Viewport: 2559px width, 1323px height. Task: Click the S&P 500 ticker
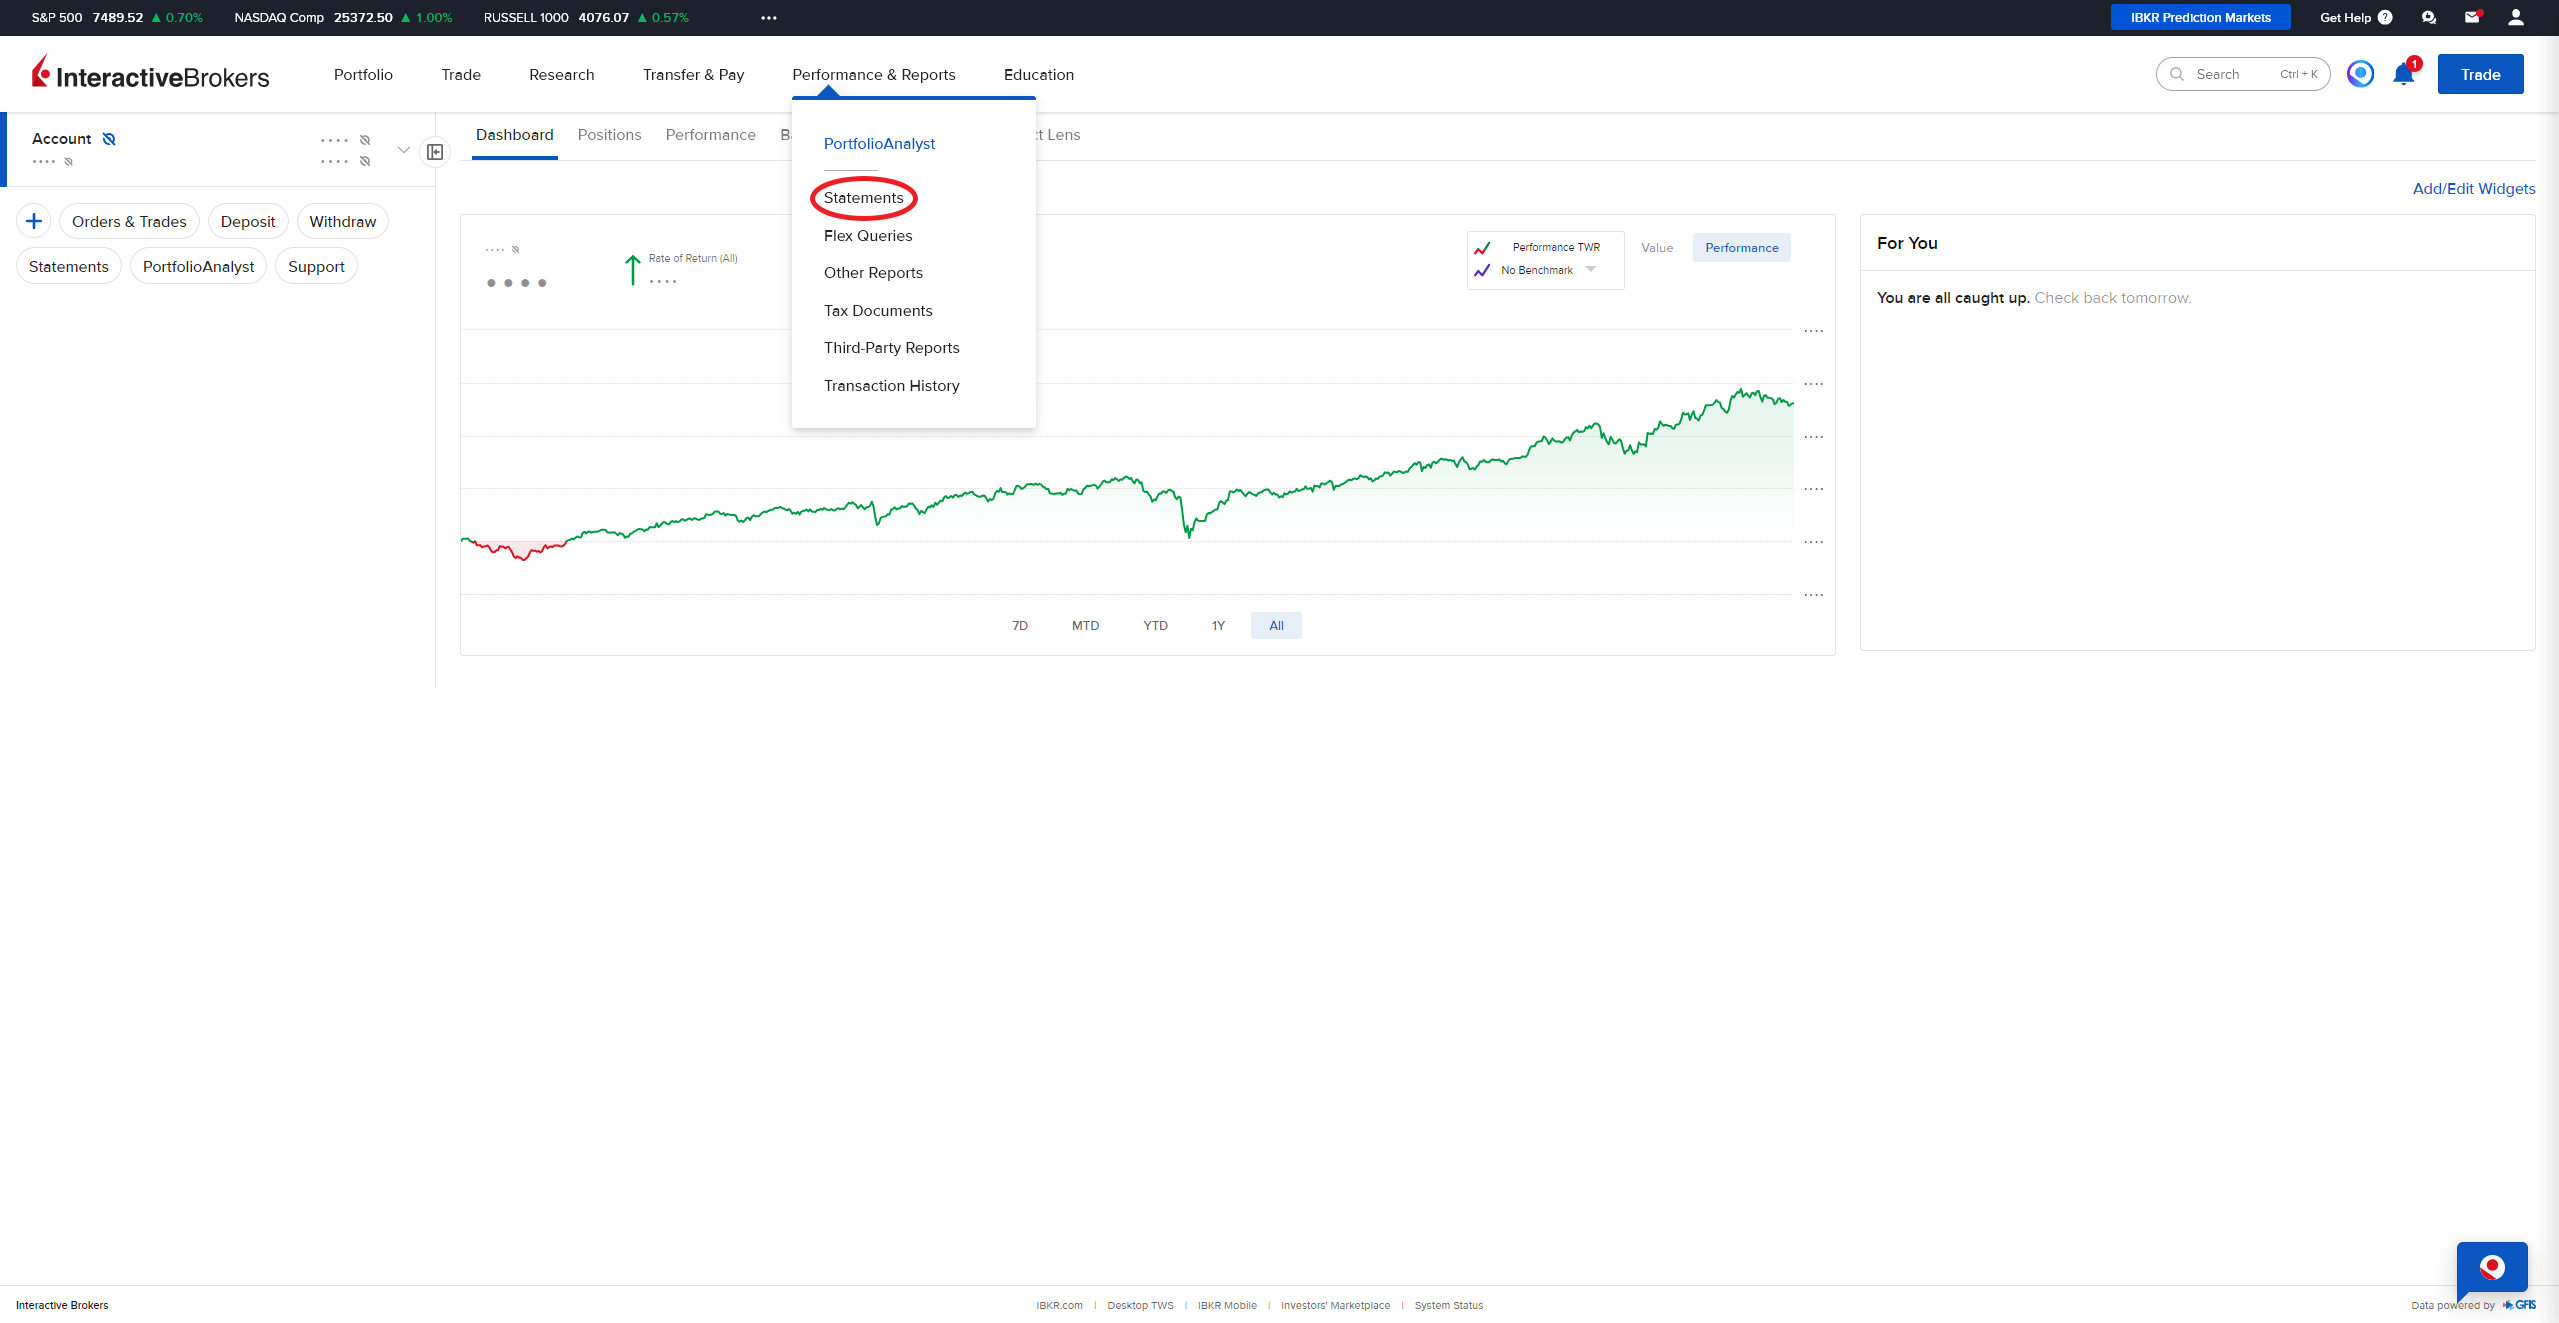point(117,17)
